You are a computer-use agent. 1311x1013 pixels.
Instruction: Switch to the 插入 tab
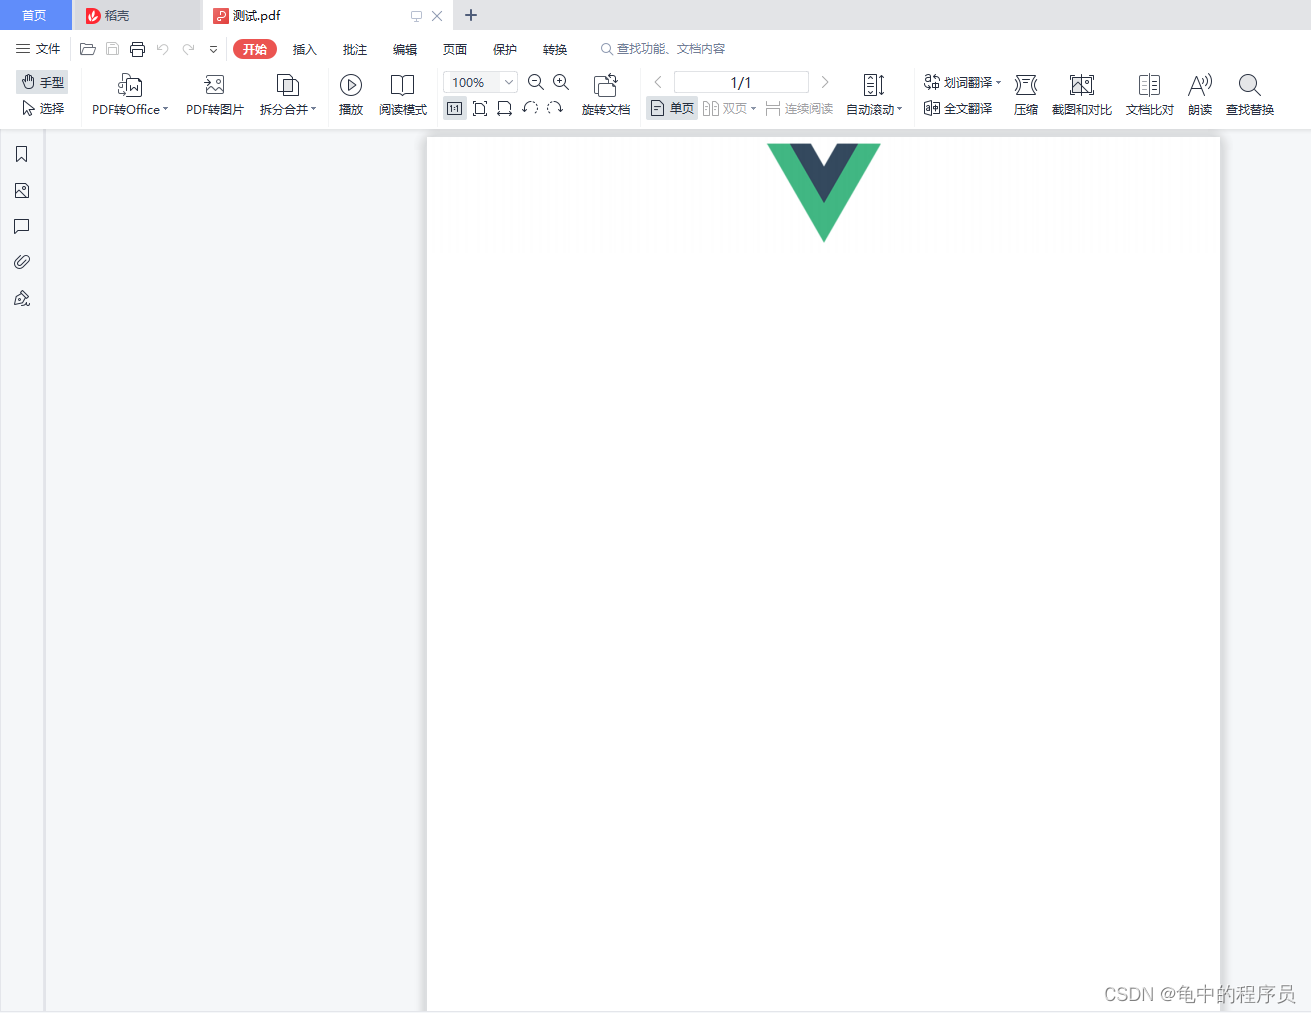pyautogui.click(x=305, y=49)
